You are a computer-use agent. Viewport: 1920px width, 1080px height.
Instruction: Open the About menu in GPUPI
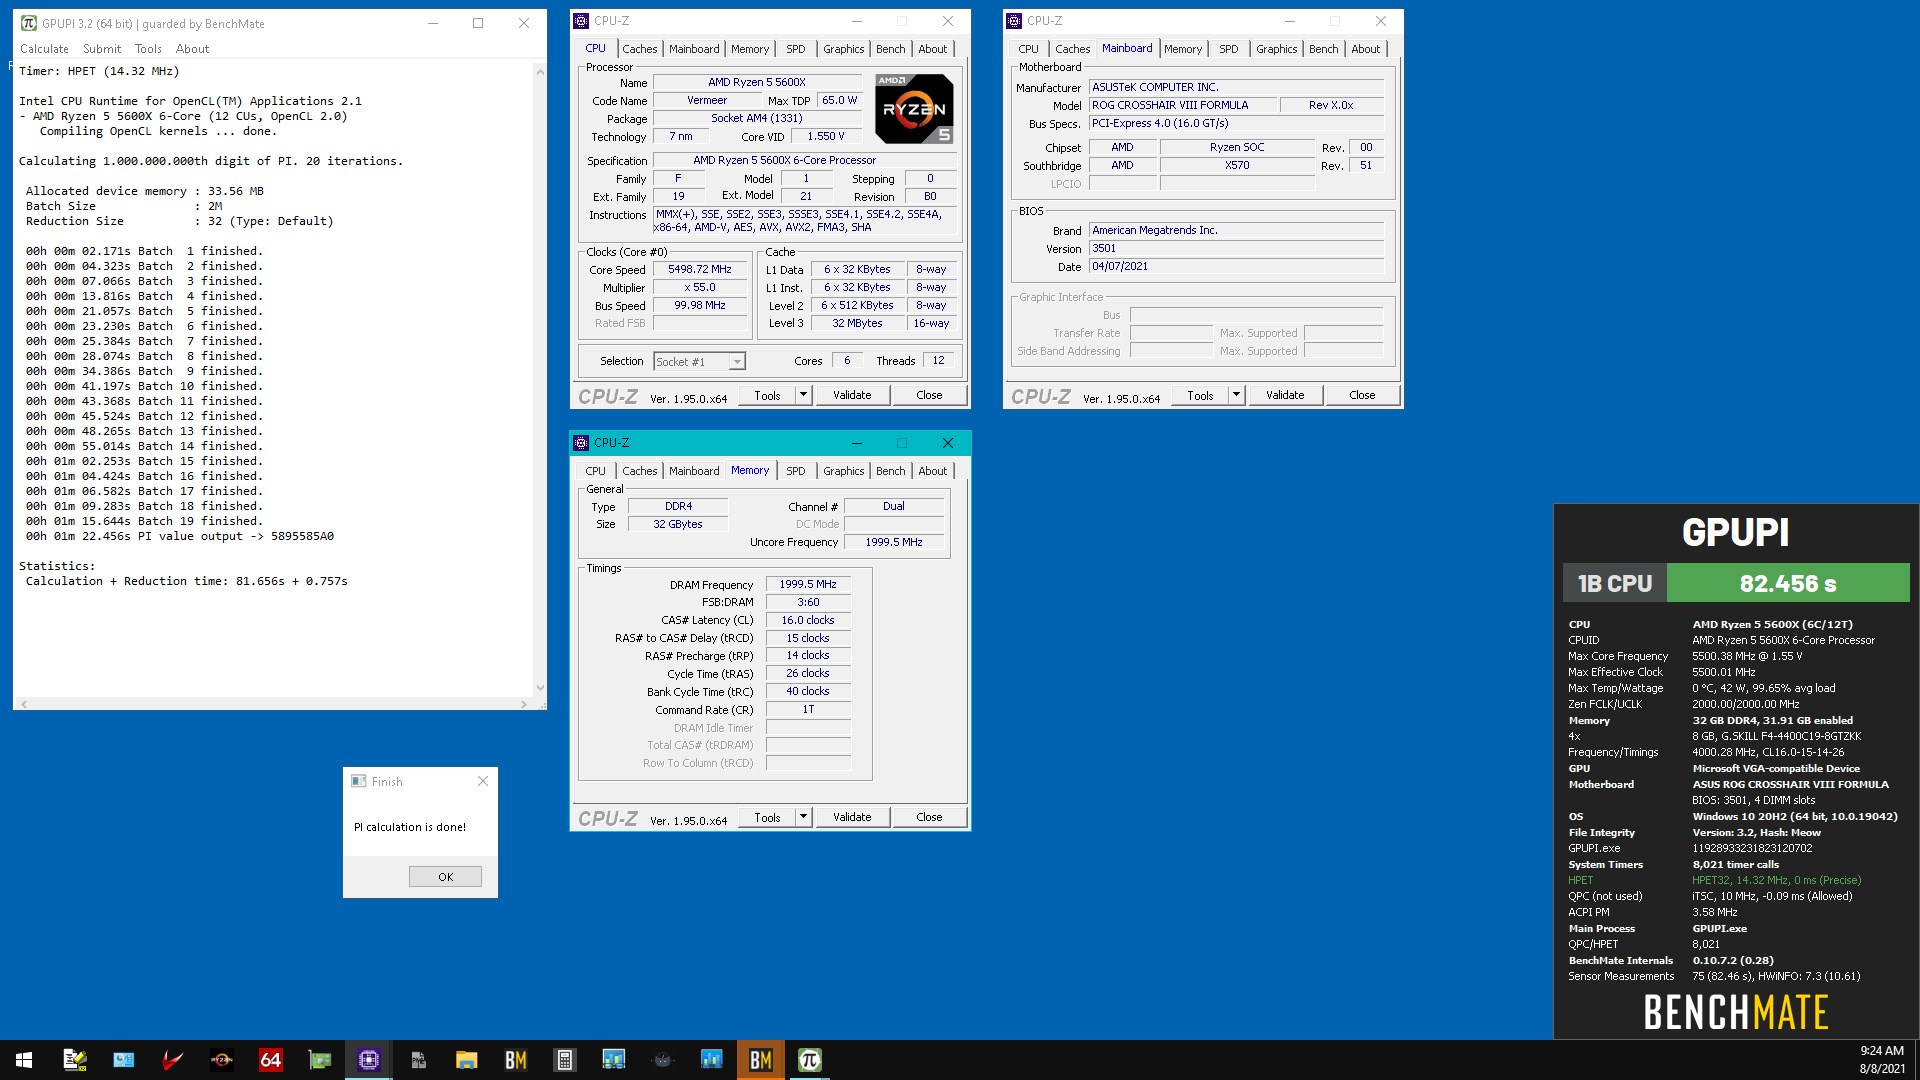pyautogui.click(x=192, y=49)
